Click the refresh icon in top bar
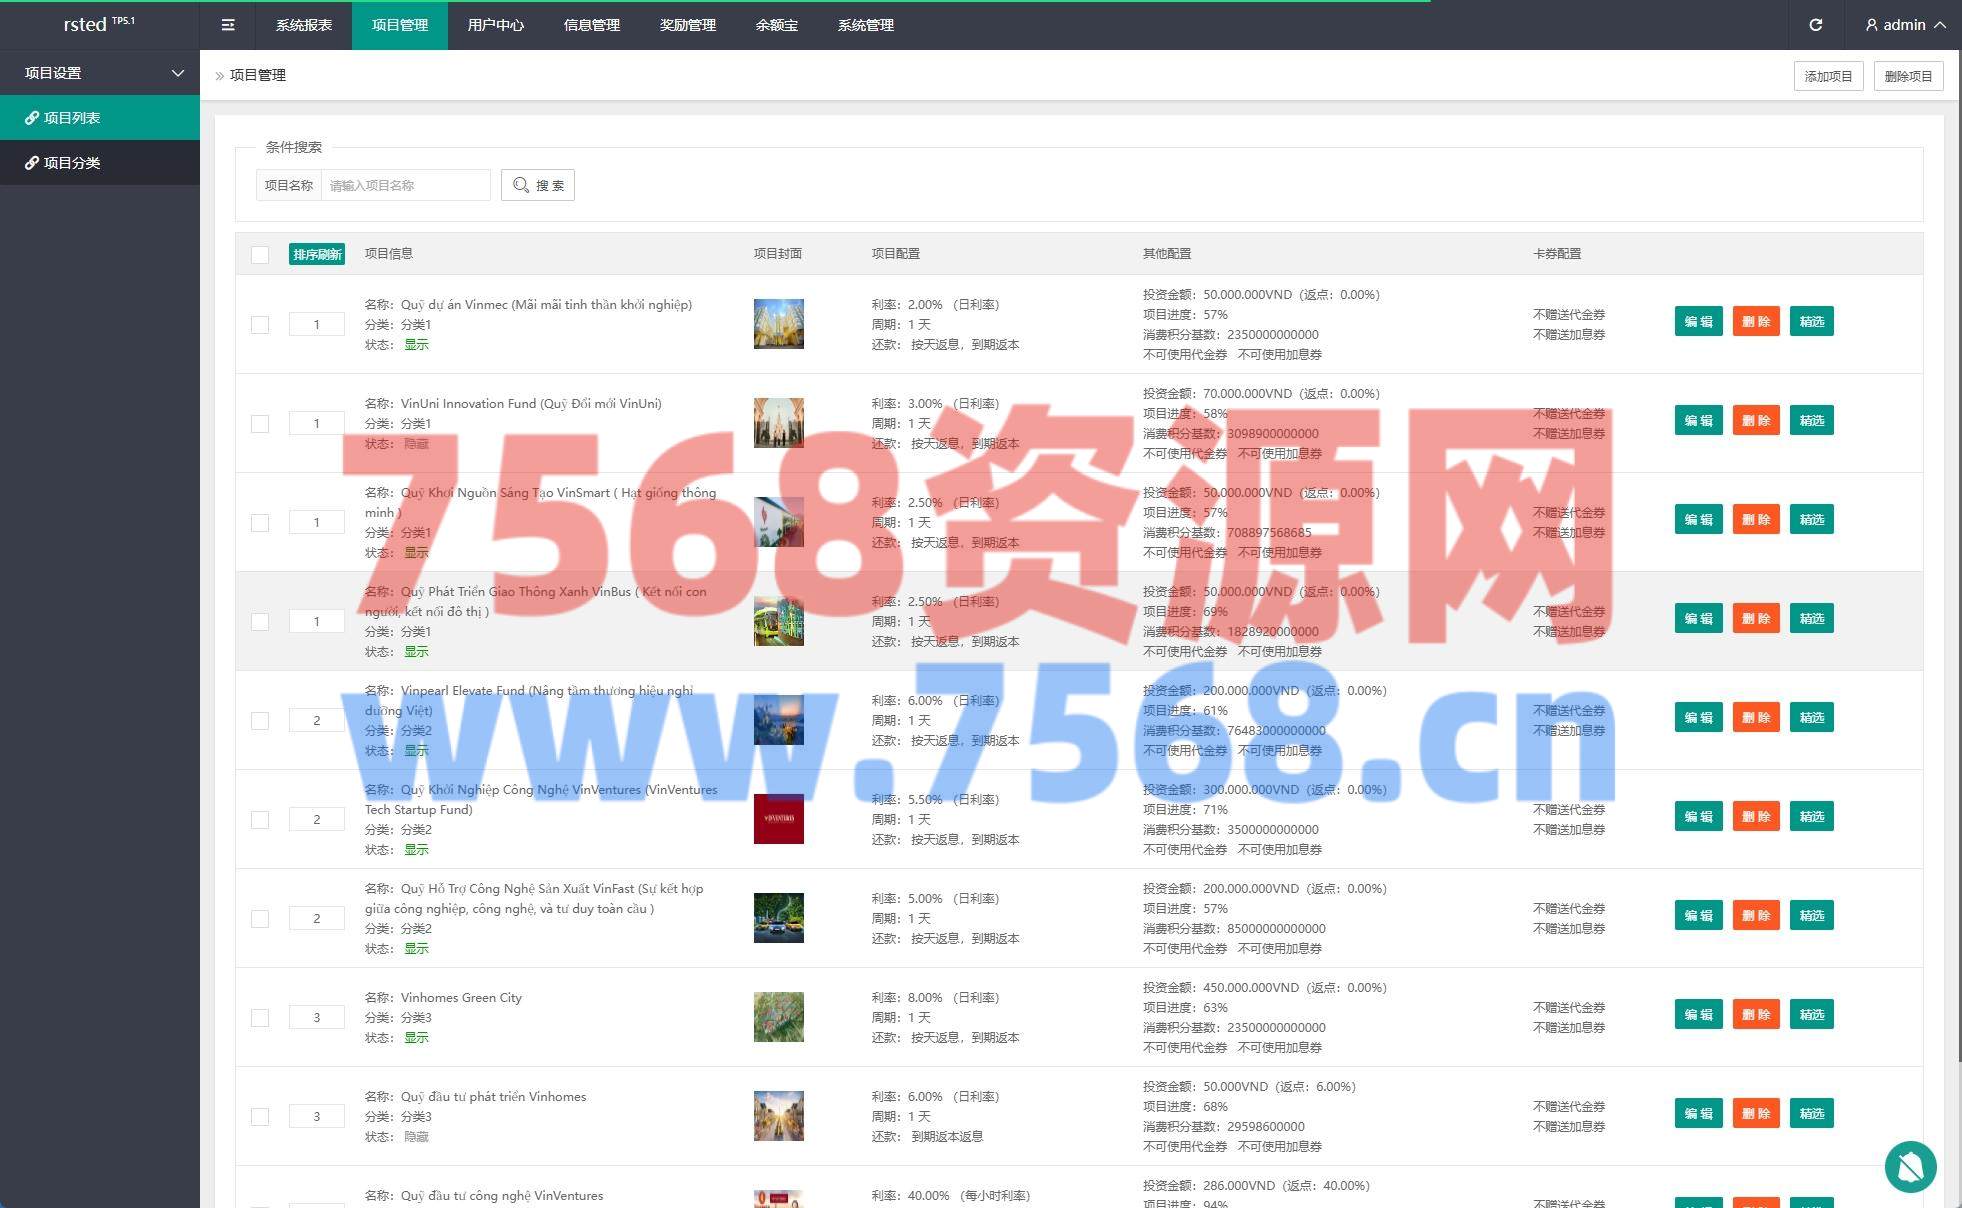Viewport: 1962px width, 1208px height. [x=1815, y=25]
